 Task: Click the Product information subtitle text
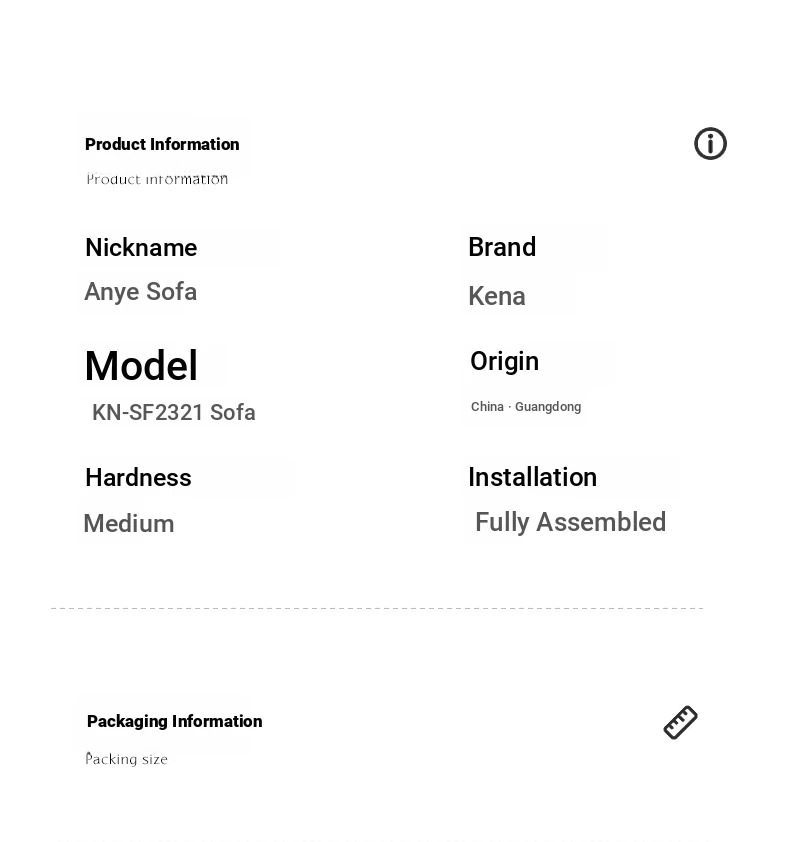click(157, 179)
